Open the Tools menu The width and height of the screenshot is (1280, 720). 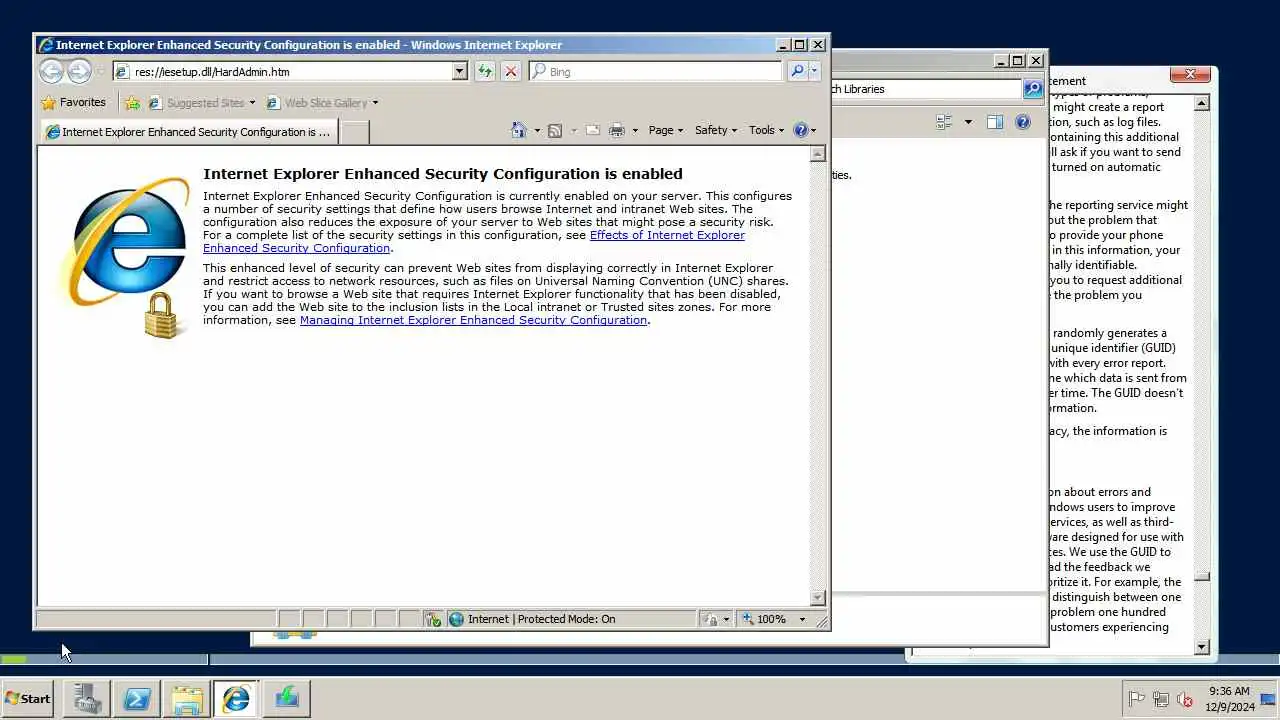pos(768,130)
